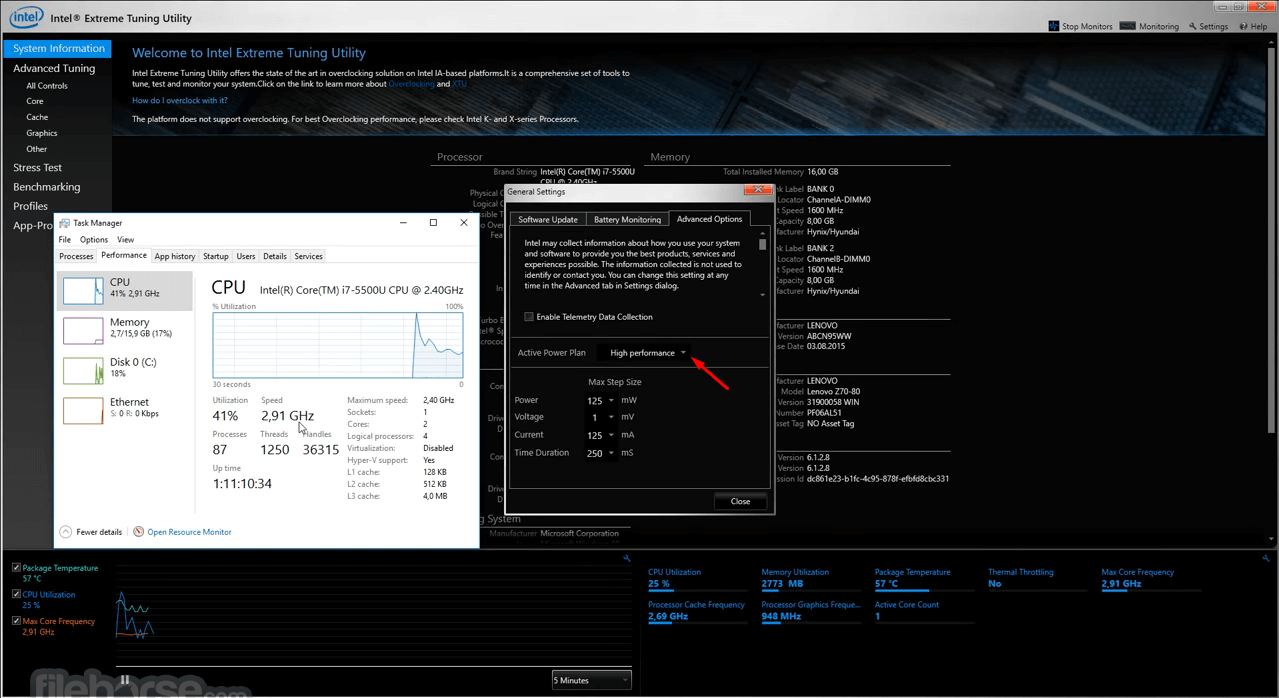Screen dimensions: 1279x698
Task: Uncheck Package Temperature monitor checkbox
Action: 16,568
